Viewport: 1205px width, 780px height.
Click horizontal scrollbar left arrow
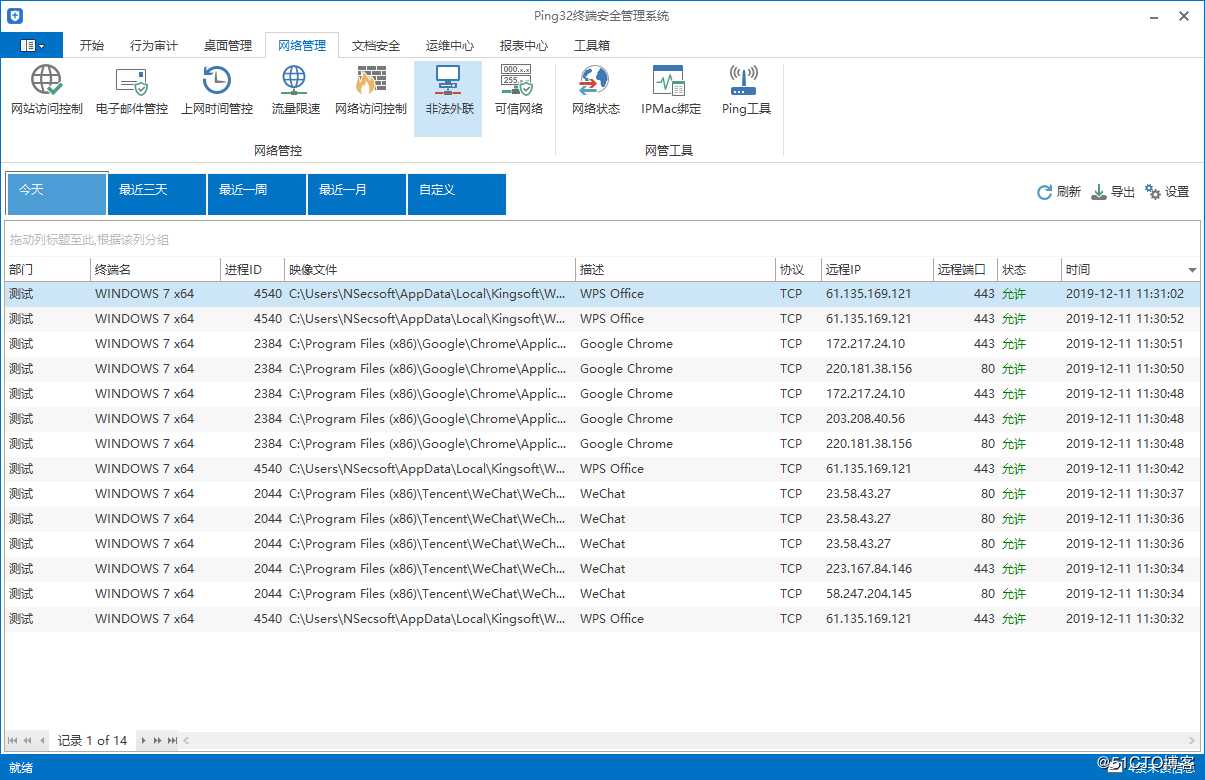tap(186, 741)
